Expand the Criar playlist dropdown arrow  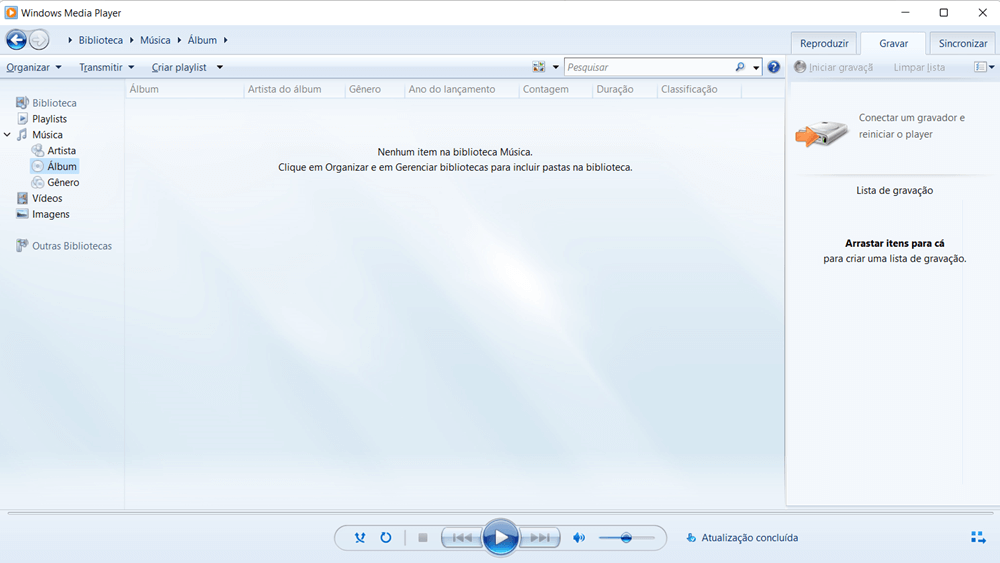(220, 67)
